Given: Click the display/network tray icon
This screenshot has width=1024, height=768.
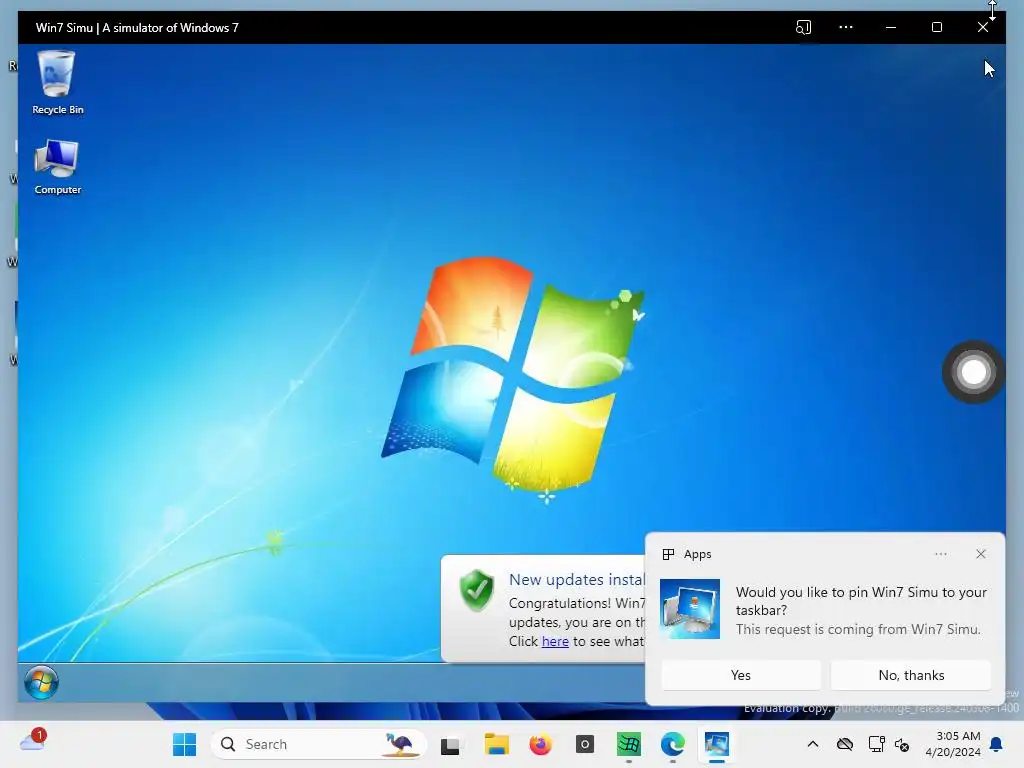Looking at the screenshot, I should point(876,744).
